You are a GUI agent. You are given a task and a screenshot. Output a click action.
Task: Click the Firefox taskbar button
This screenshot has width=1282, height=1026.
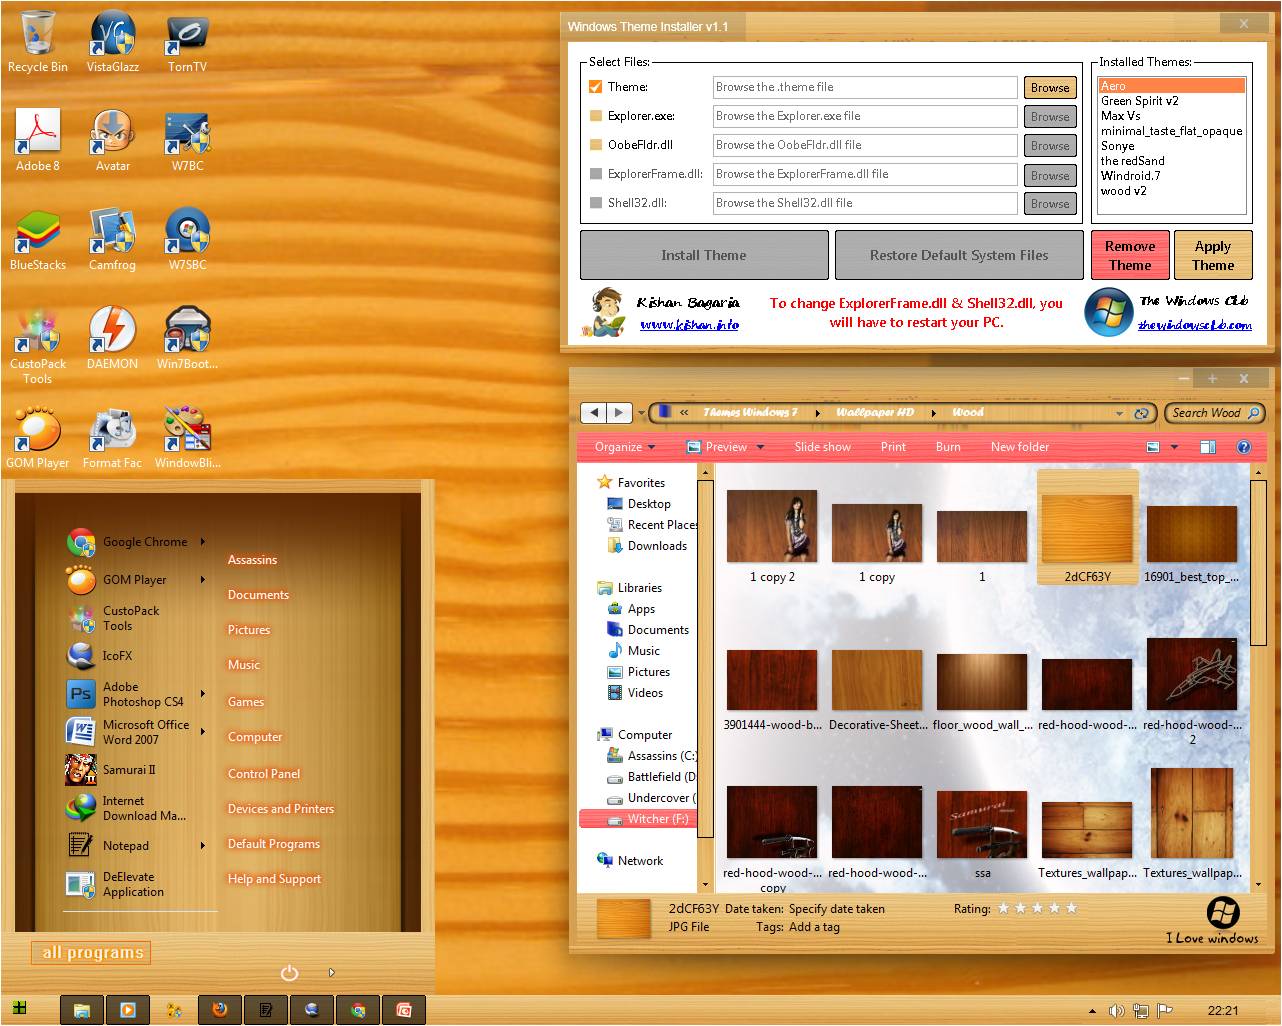(219, 1010)
